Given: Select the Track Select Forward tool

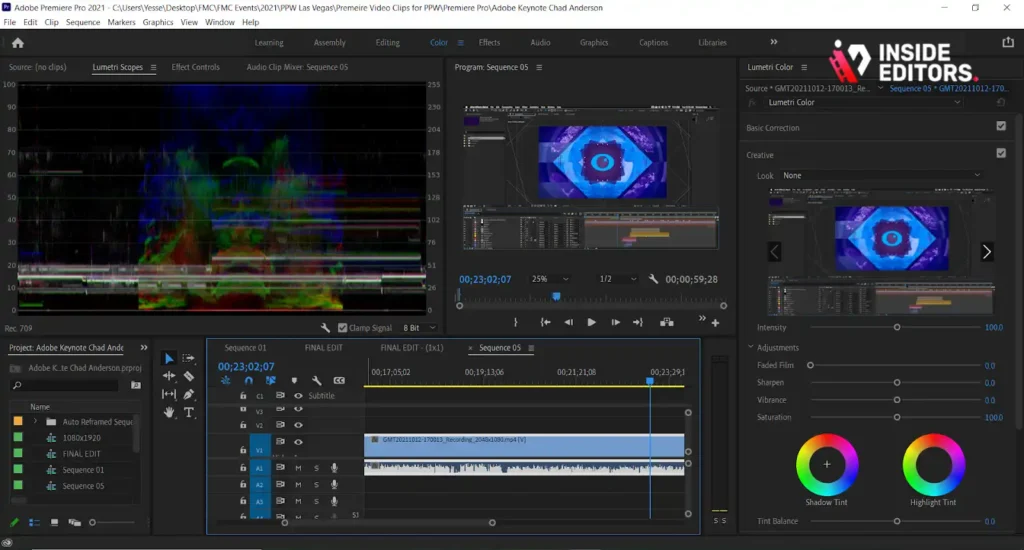Looking at the screenshot, I should click(188, 358).
